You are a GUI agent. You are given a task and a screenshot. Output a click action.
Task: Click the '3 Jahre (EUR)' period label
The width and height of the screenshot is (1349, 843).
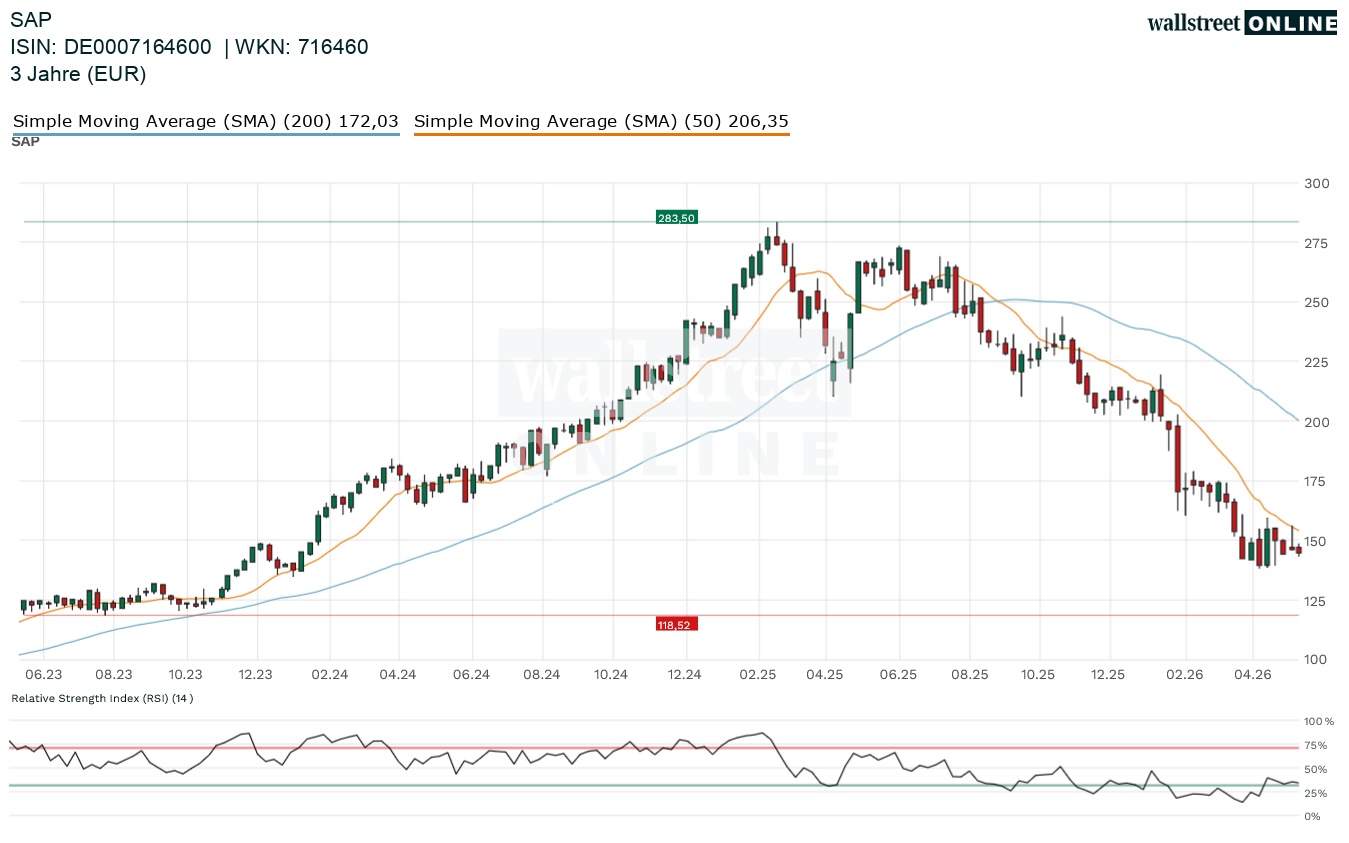[x=78, y=74]
